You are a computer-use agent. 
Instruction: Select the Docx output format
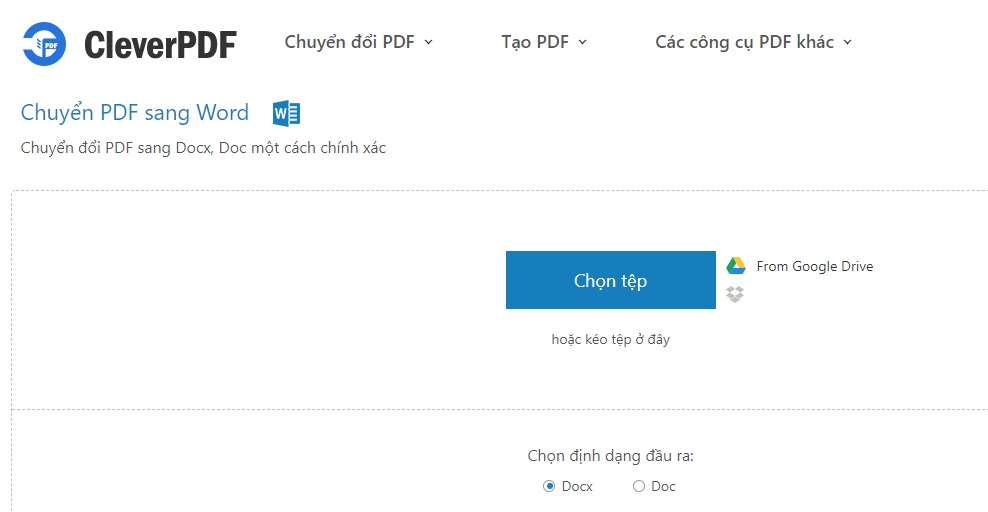coord(549,486)
